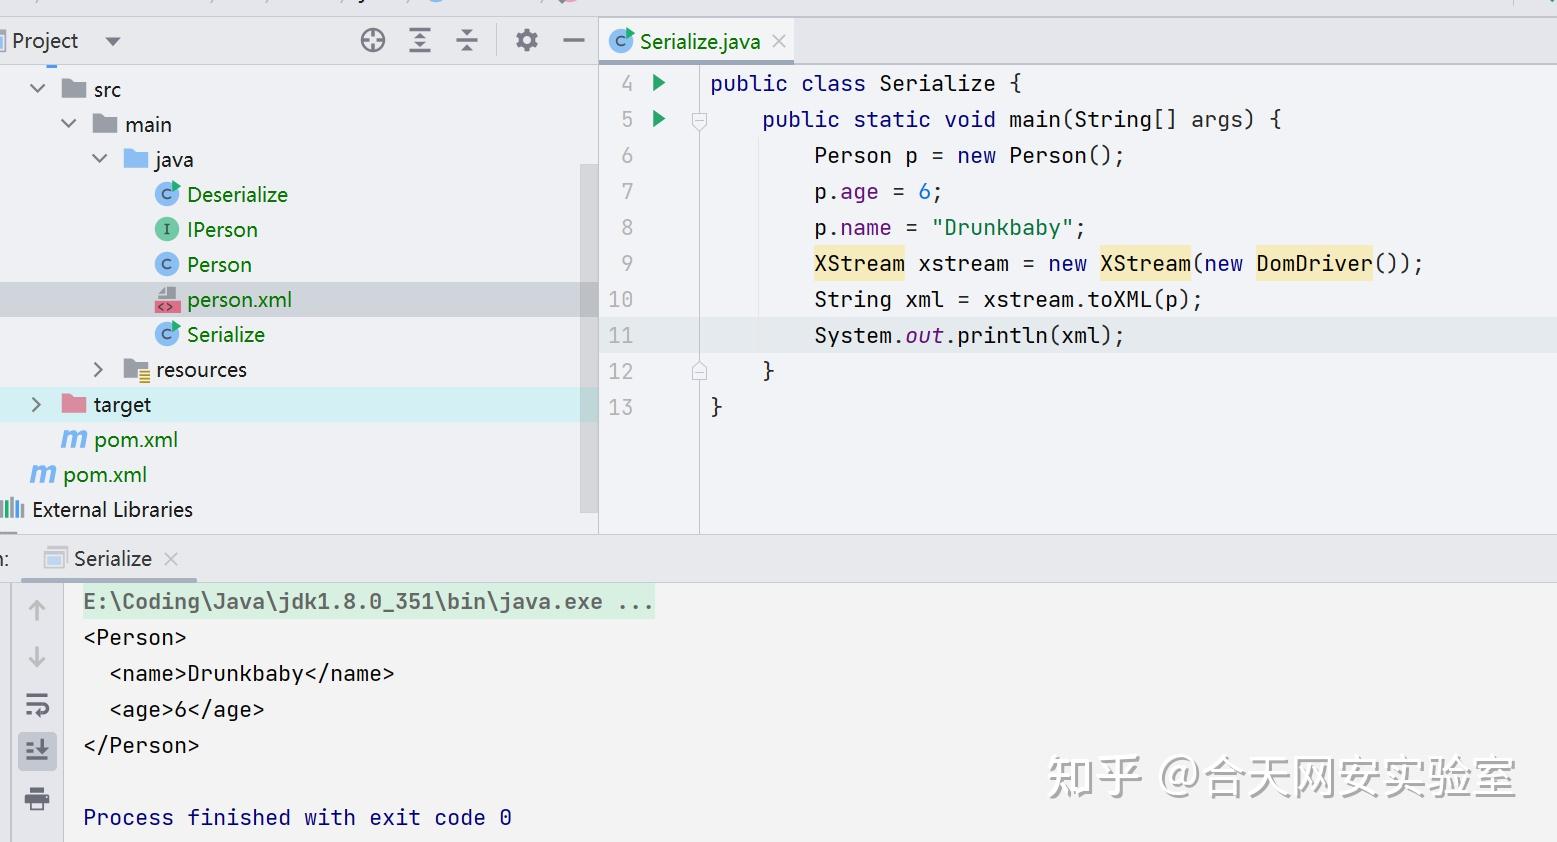
Task: Collapse the src folder
Action: [37, 88]
